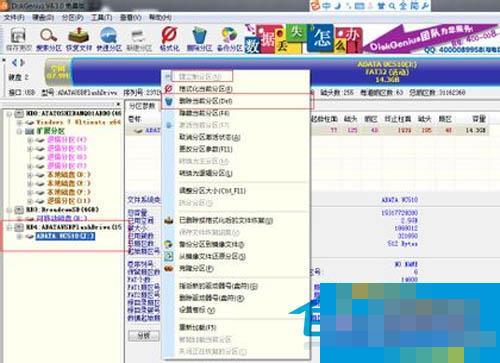
Task: Choose Hide Current Partition (F4)
Action: (204, 113)
